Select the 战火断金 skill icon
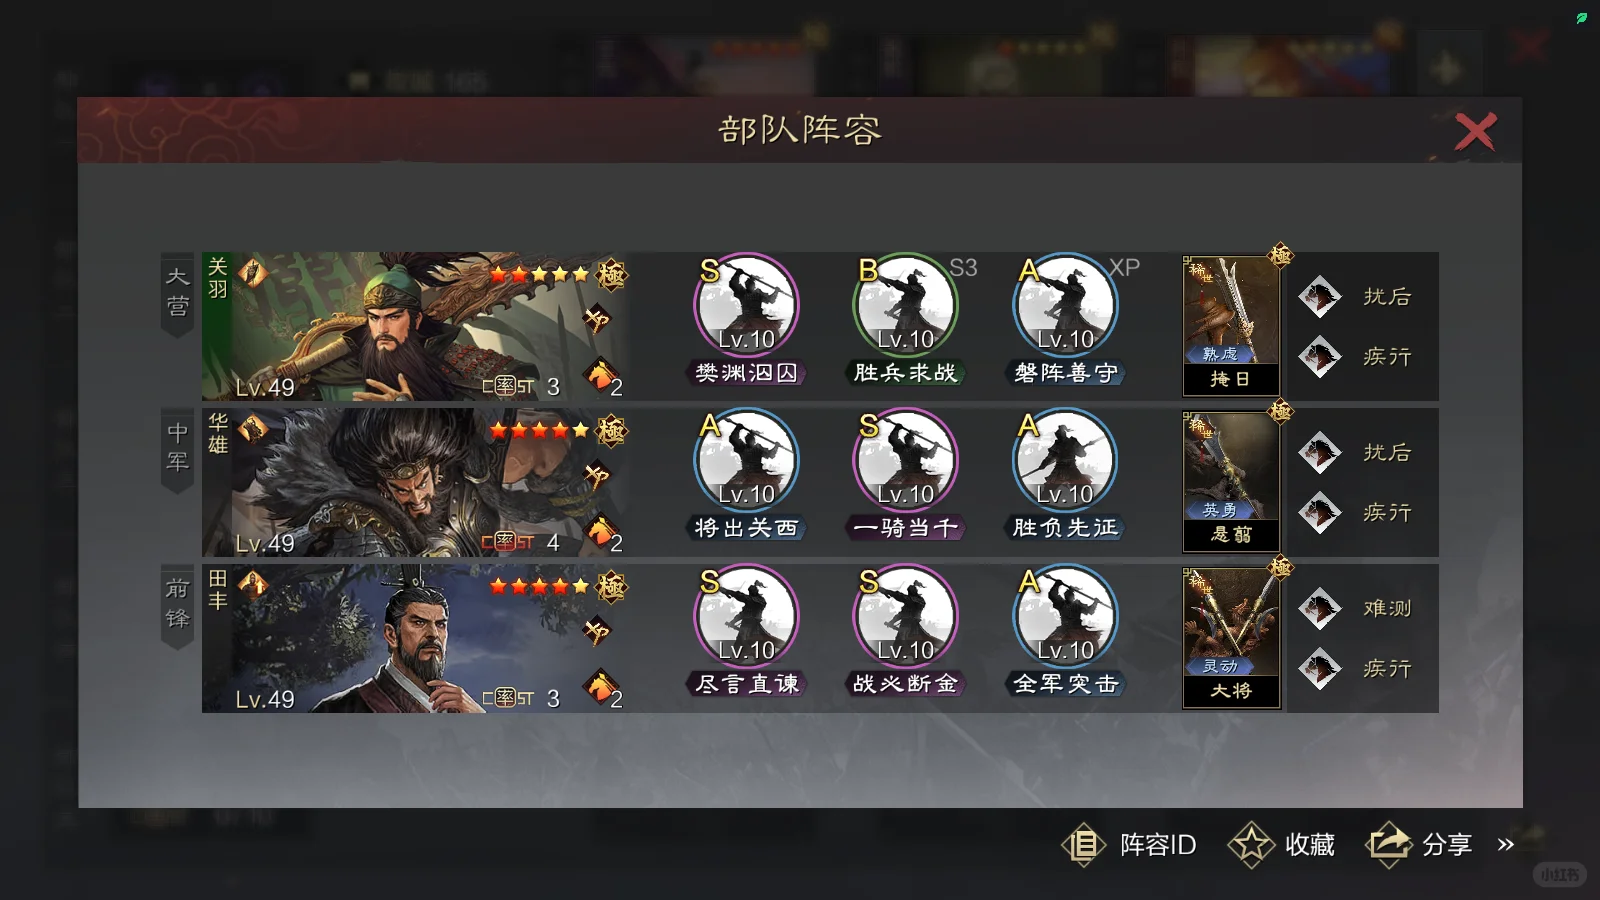This screenshot has width=1600, height=900. (x=905, y=617)
